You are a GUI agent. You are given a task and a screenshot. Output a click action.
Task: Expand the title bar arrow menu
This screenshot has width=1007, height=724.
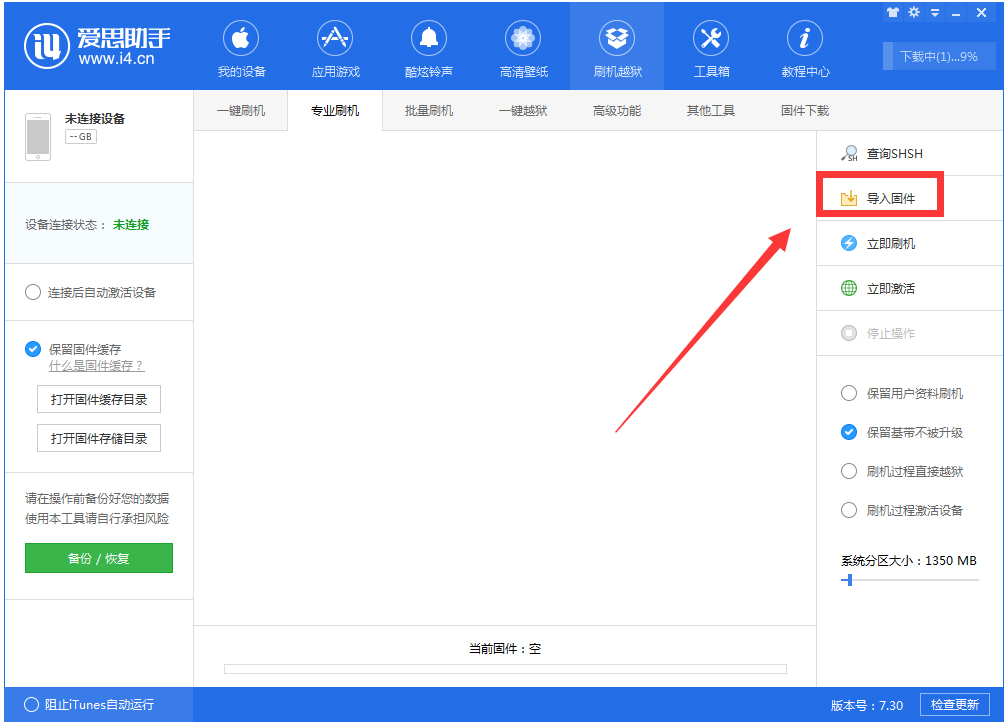coord(934,12)
